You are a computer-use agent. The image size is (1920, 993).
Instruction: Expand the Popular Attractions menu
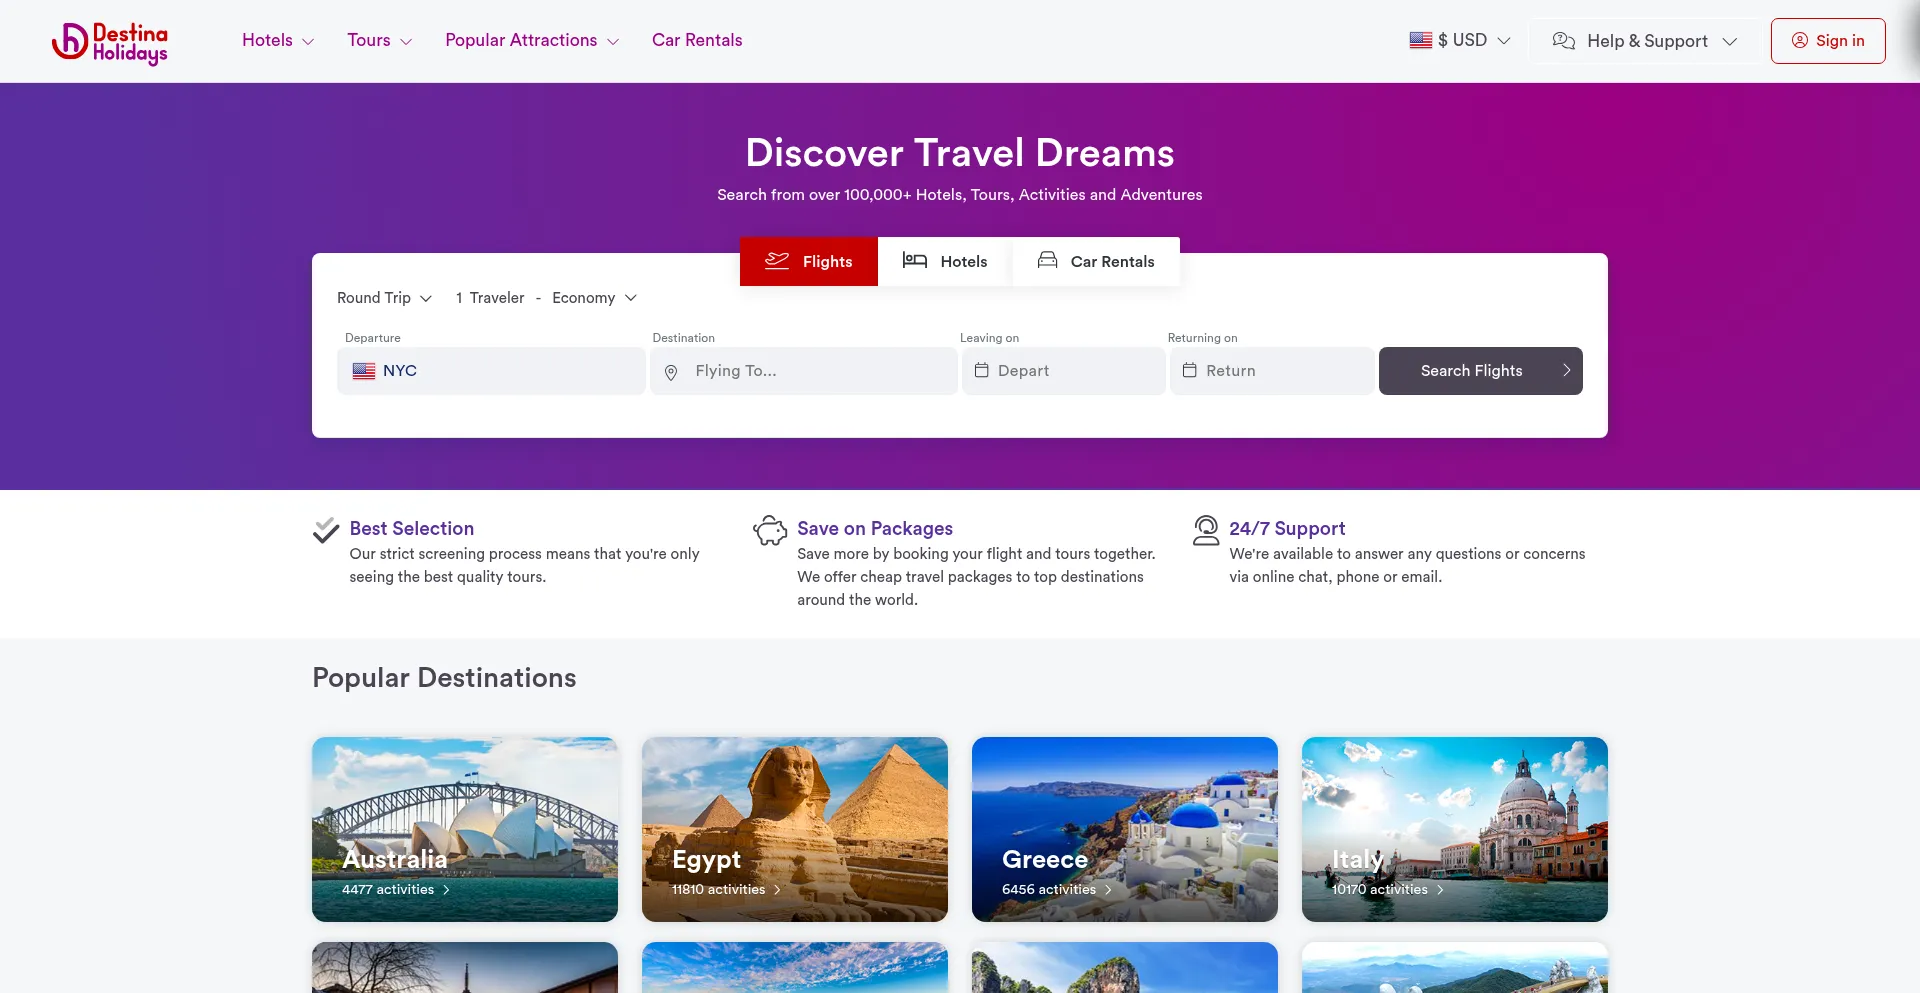532,41
